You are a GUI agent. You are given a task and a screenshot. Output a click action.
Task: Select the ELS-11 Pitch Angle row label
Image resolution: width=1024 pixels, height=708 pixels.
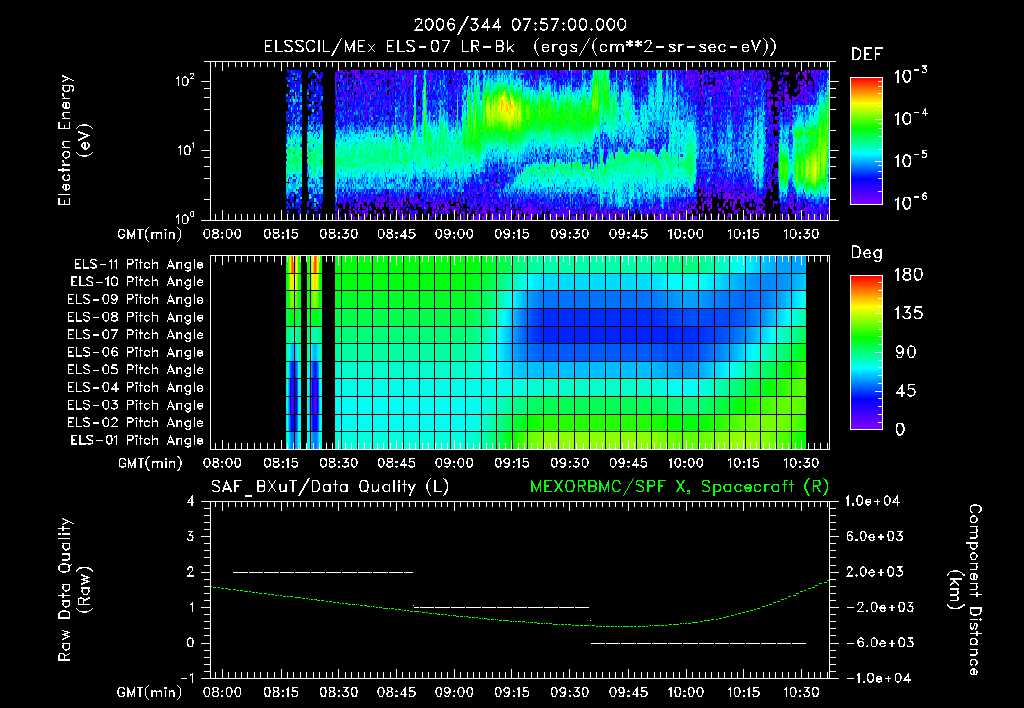point(138,265)
